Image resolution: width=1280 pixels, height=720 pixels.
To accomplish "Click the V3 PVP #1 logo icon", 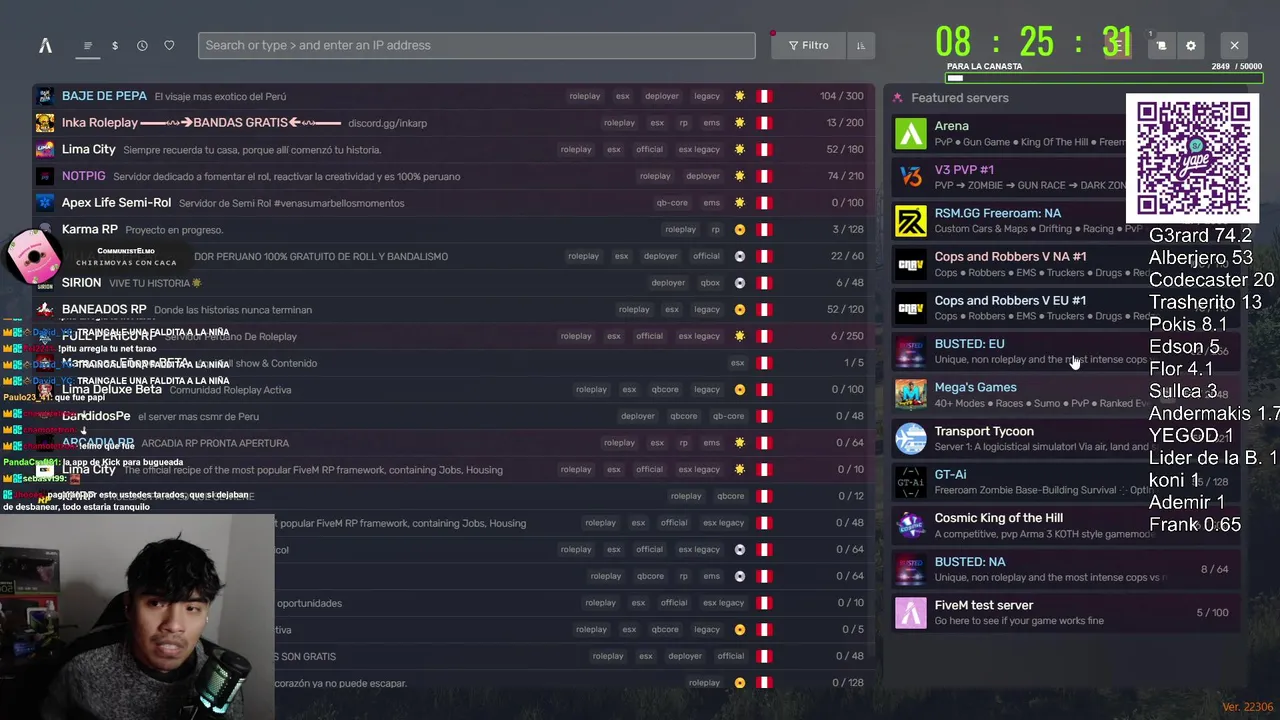I will pyautogui.click(x=910, y=177).
